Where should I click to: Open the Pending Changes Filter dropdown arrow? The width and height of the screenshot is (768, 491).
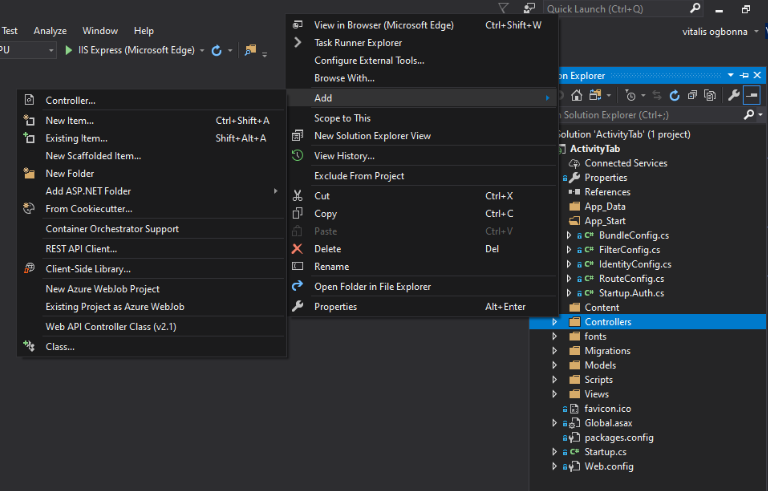click(x=643, y=96)
